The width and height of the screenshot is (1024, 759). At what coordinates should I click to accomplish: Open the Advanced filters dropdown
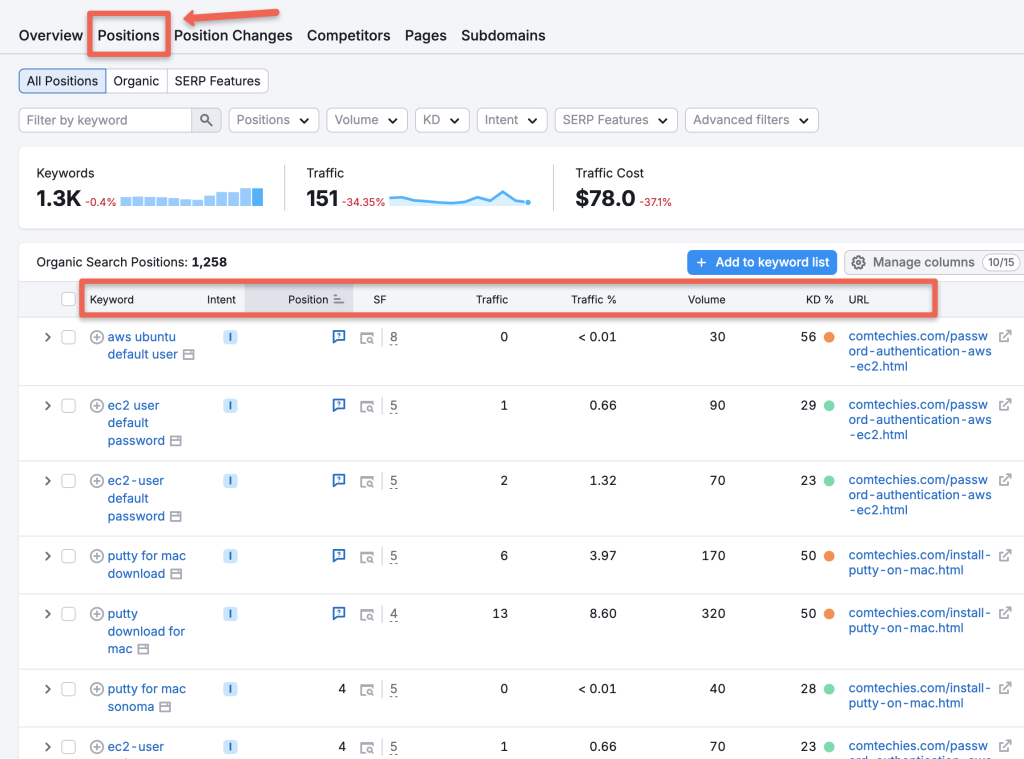(751, 119)
